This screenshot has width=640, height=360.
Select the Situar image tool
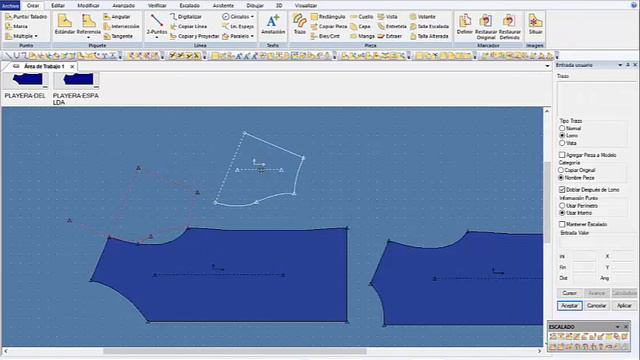pos(535,24)
